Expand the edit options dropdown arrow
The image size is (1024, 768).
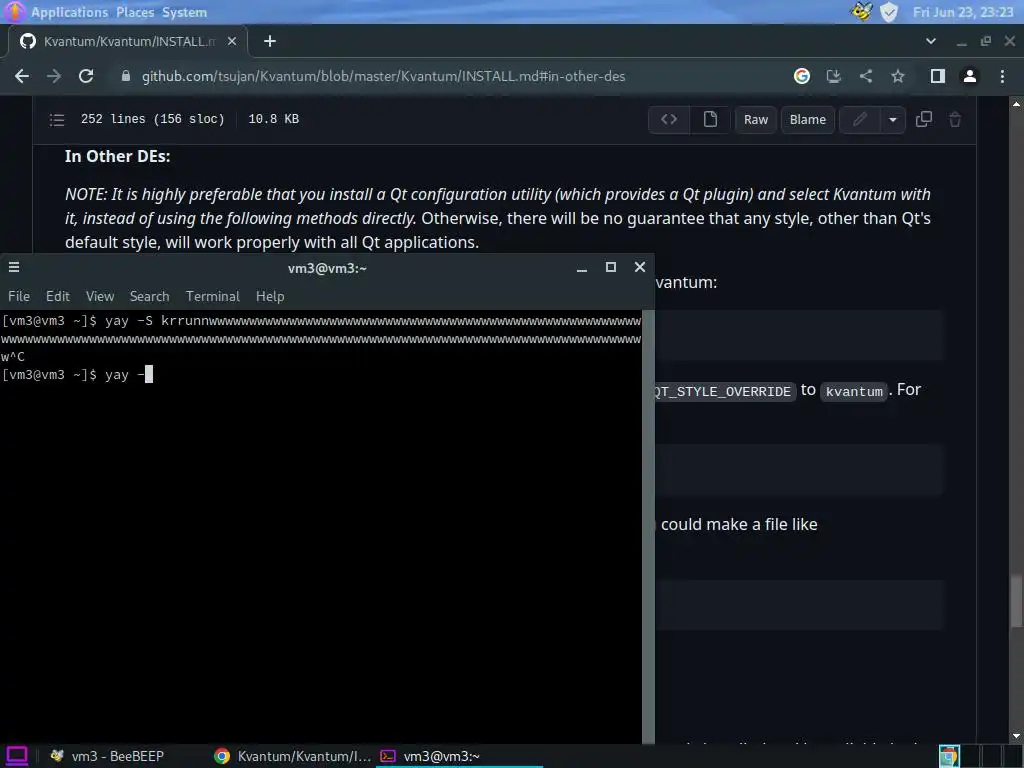click(x=893, y=120)
